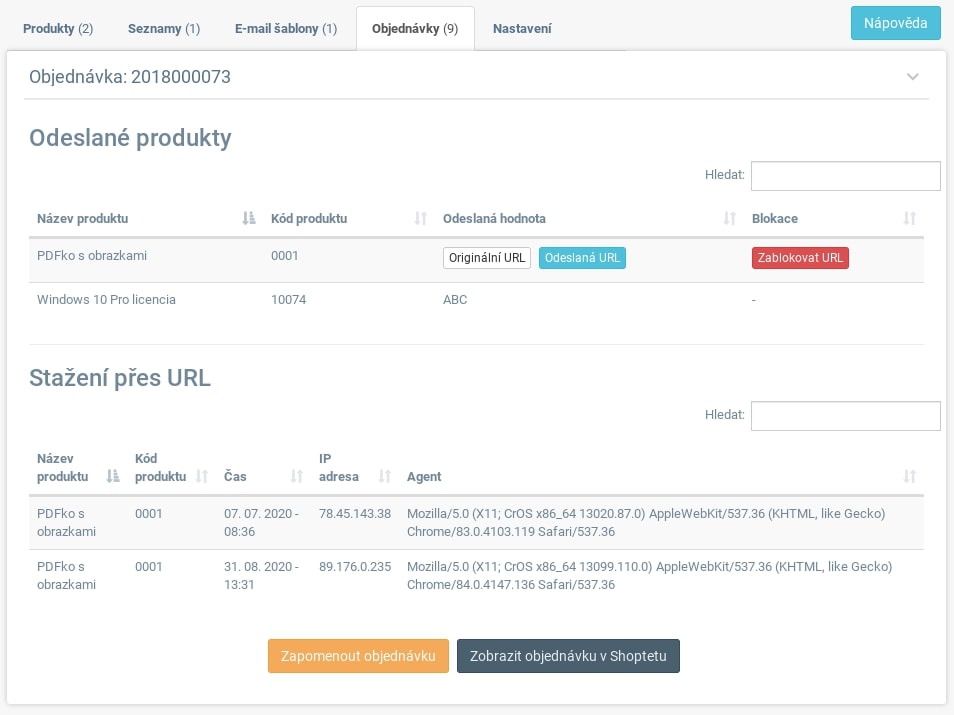954x715 pixels.
Task: Open the E-mail šablony (1) tab
Action: click(286, 29)
